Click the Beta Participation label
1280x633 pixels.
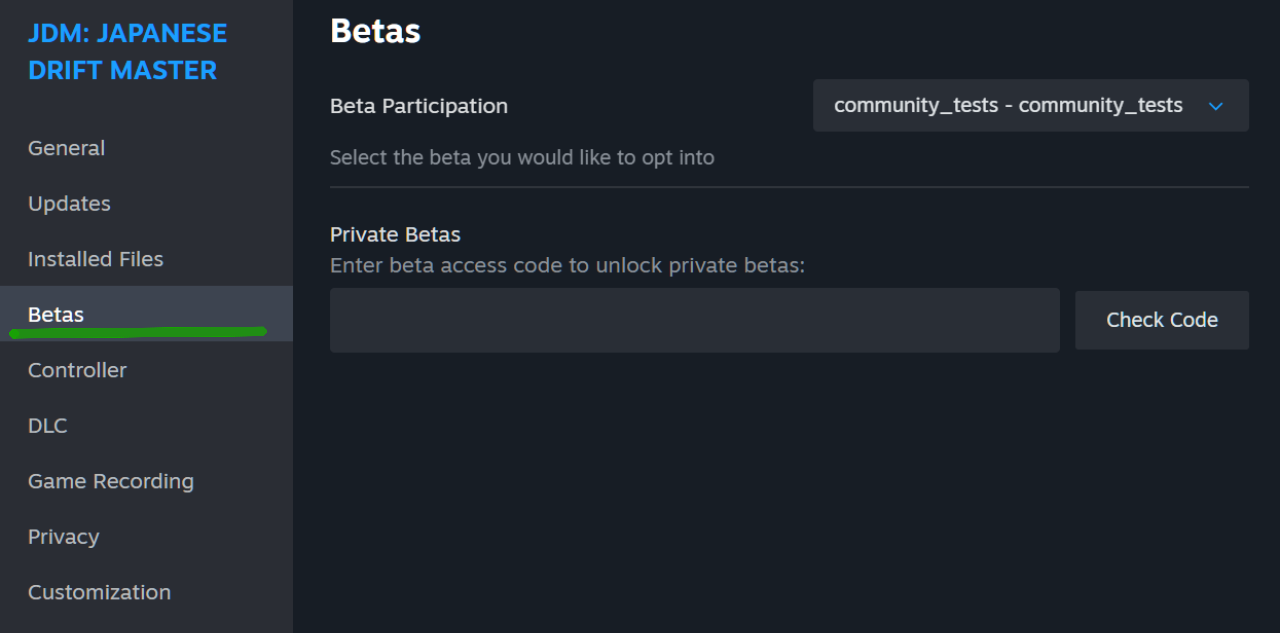pos(419,106)
